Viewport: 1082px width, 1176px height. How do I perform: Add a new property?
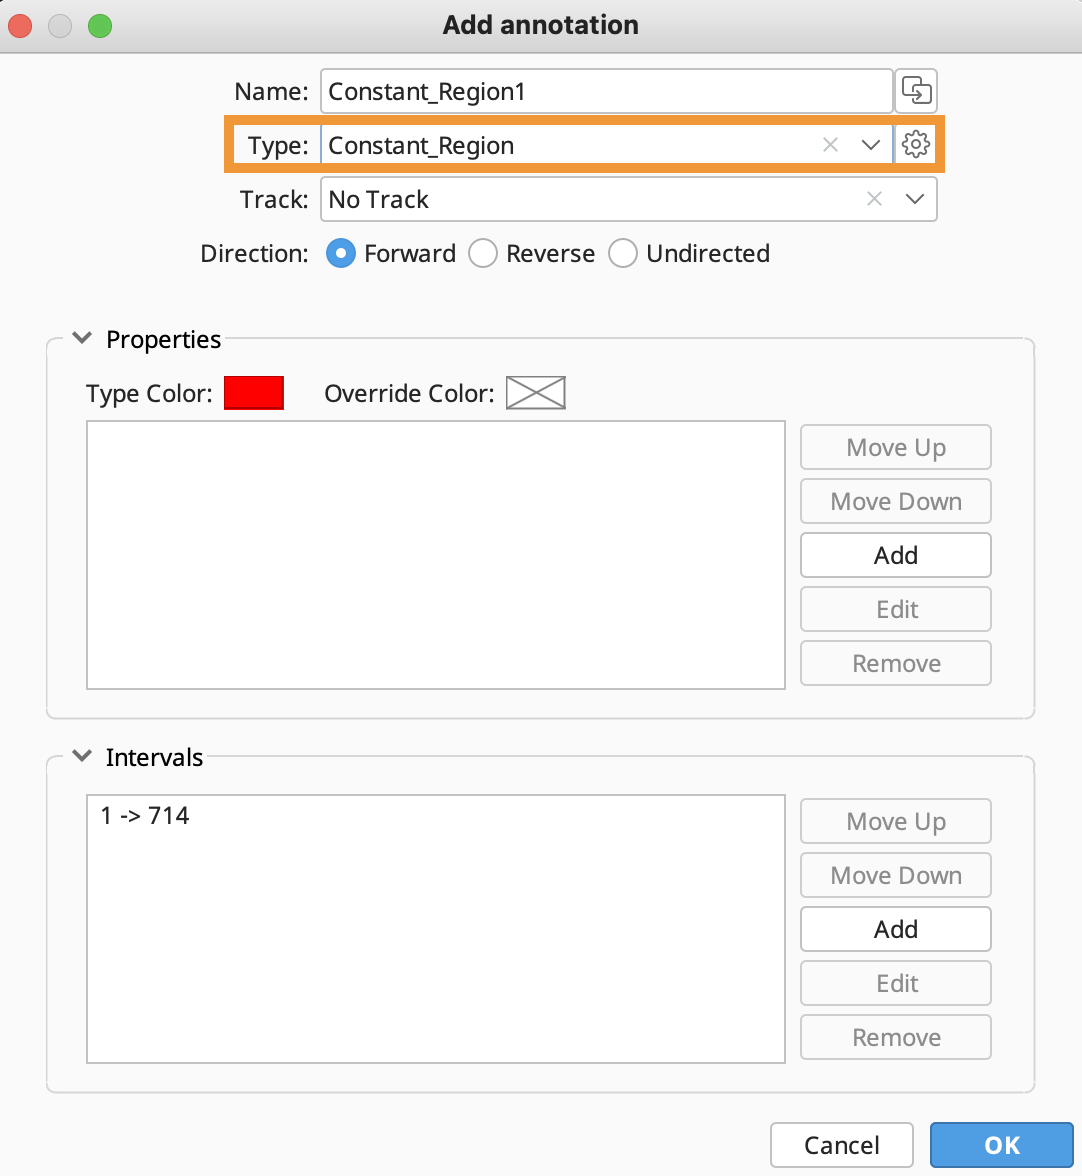pyautogui.click(x=896, y=555)
